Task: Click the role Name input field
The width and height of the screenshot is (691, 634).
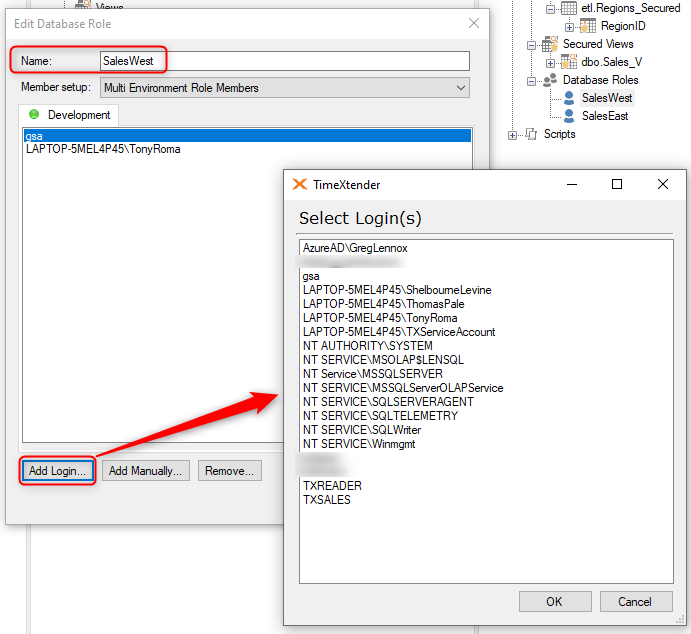Action: pyautogui.click(x=285, y=61)
